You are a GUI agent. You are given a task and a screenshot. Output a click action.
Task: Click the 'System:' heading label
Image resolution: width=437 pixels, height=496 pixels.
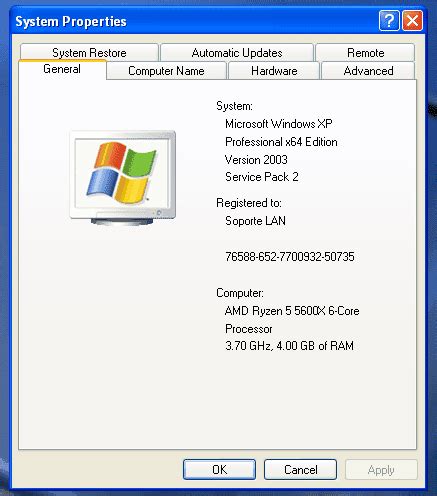point(234,106)
